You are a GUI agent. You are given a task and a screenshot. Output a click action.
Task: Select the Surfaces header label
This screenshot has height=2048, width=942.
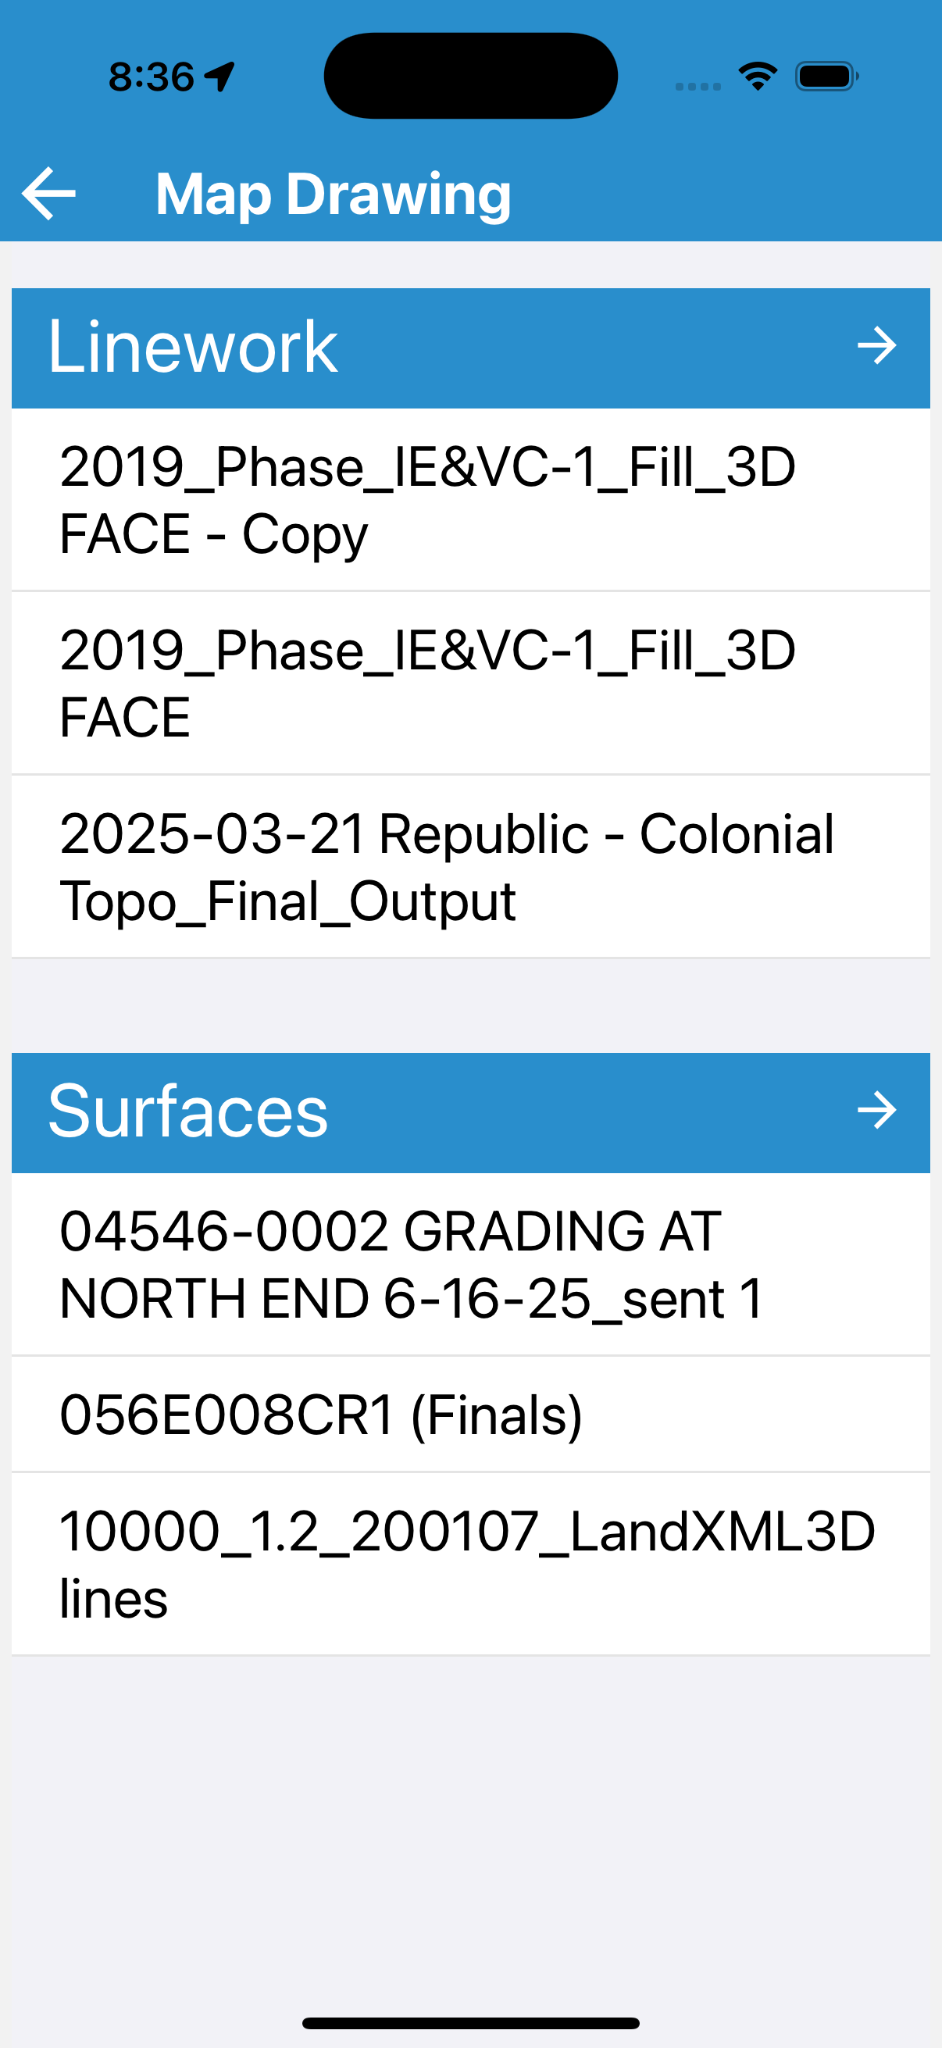click(x=188, y=1111)
